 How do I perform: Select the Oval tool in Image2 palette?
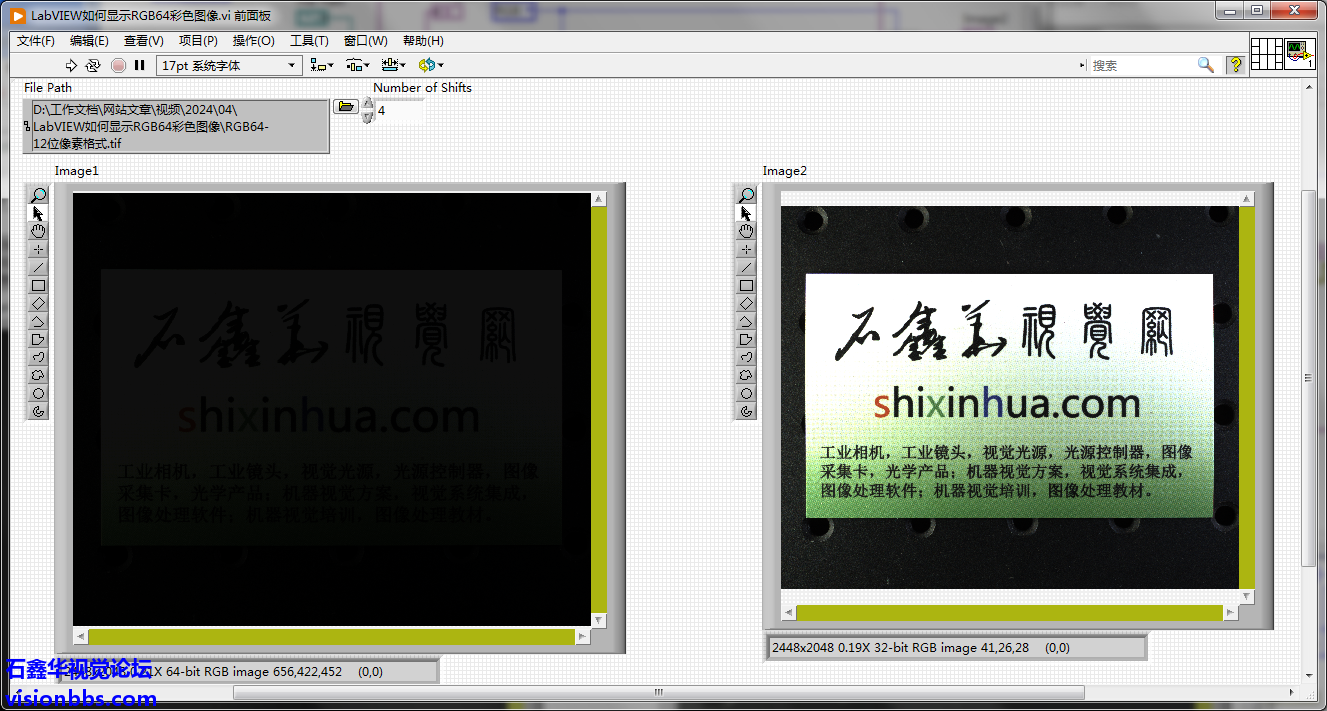(x=746, y=393)
